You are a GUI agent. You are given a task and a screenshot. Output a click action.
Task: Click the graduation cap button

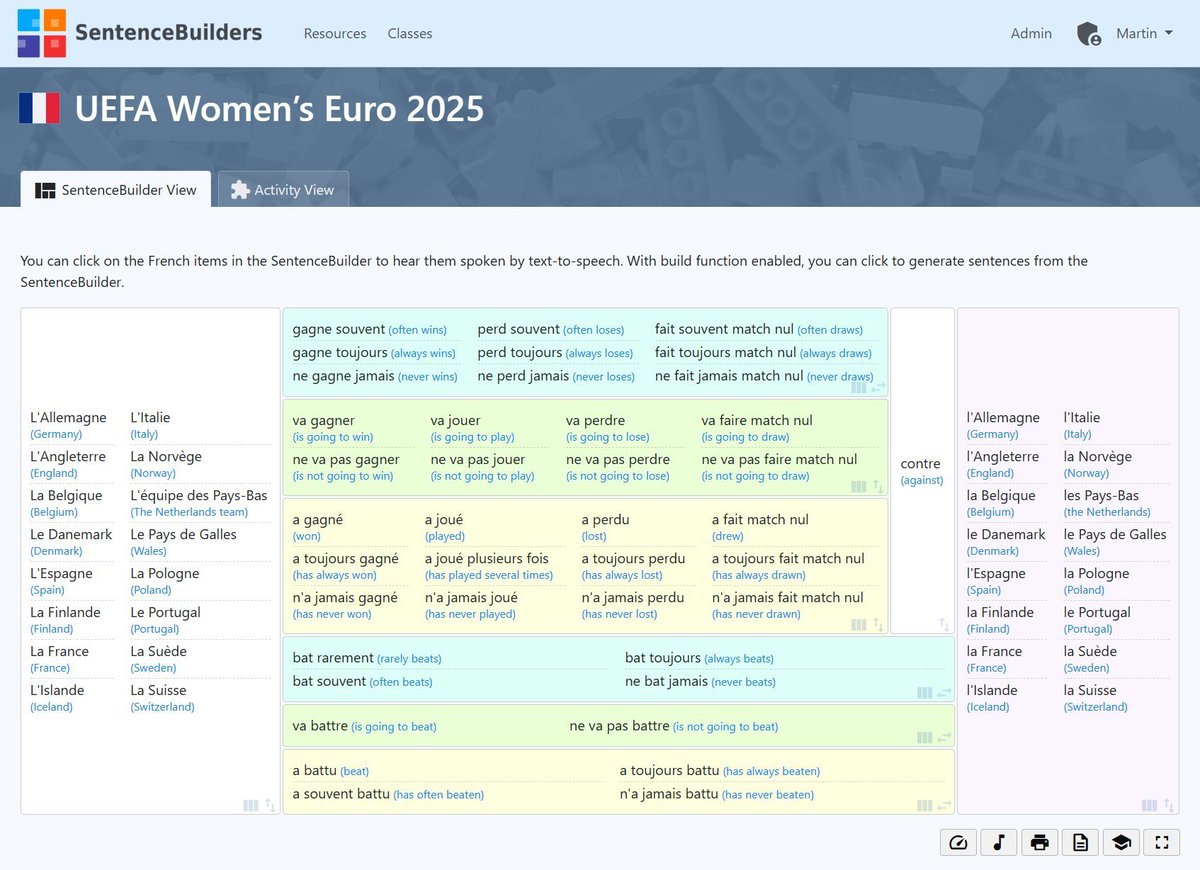coord(1121,843)
